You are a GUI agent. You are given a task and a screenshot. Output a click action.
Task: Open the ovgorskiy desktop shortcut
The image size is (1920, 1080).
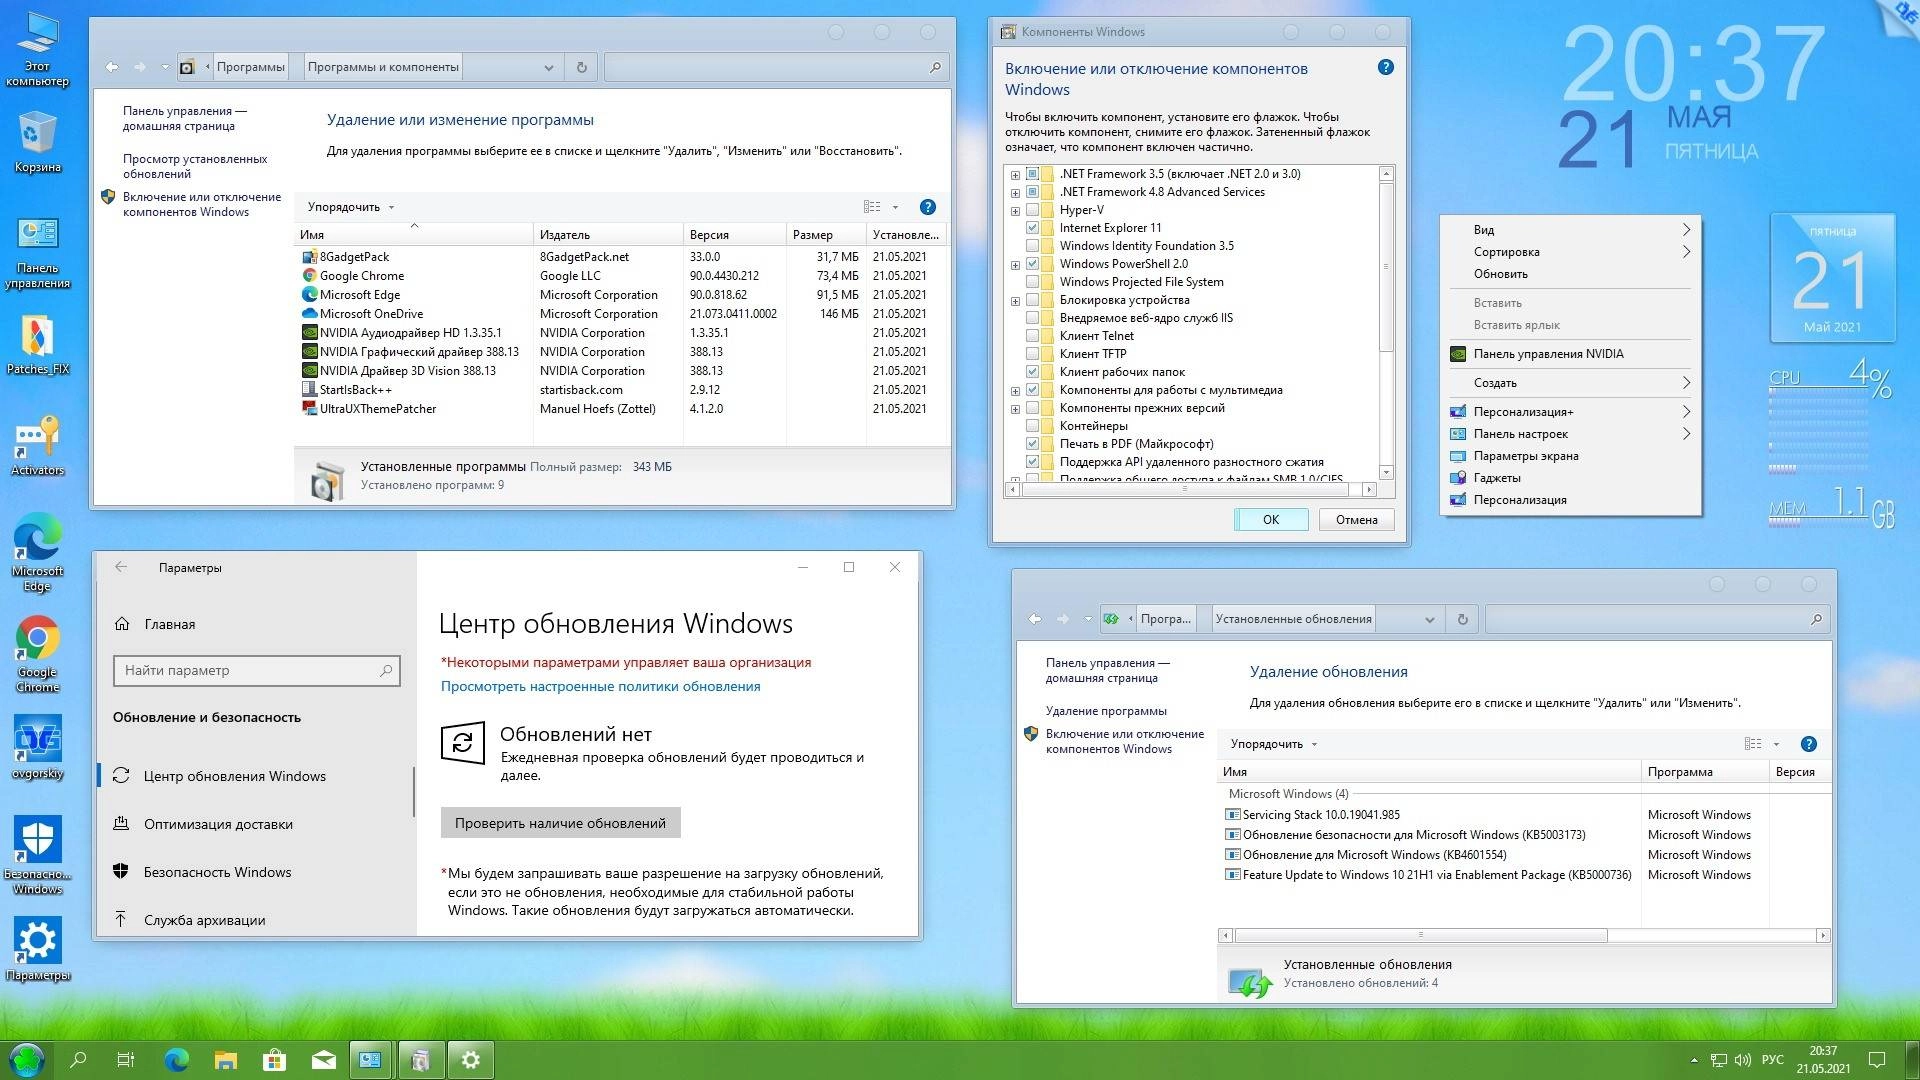click(x=37, y=748)
